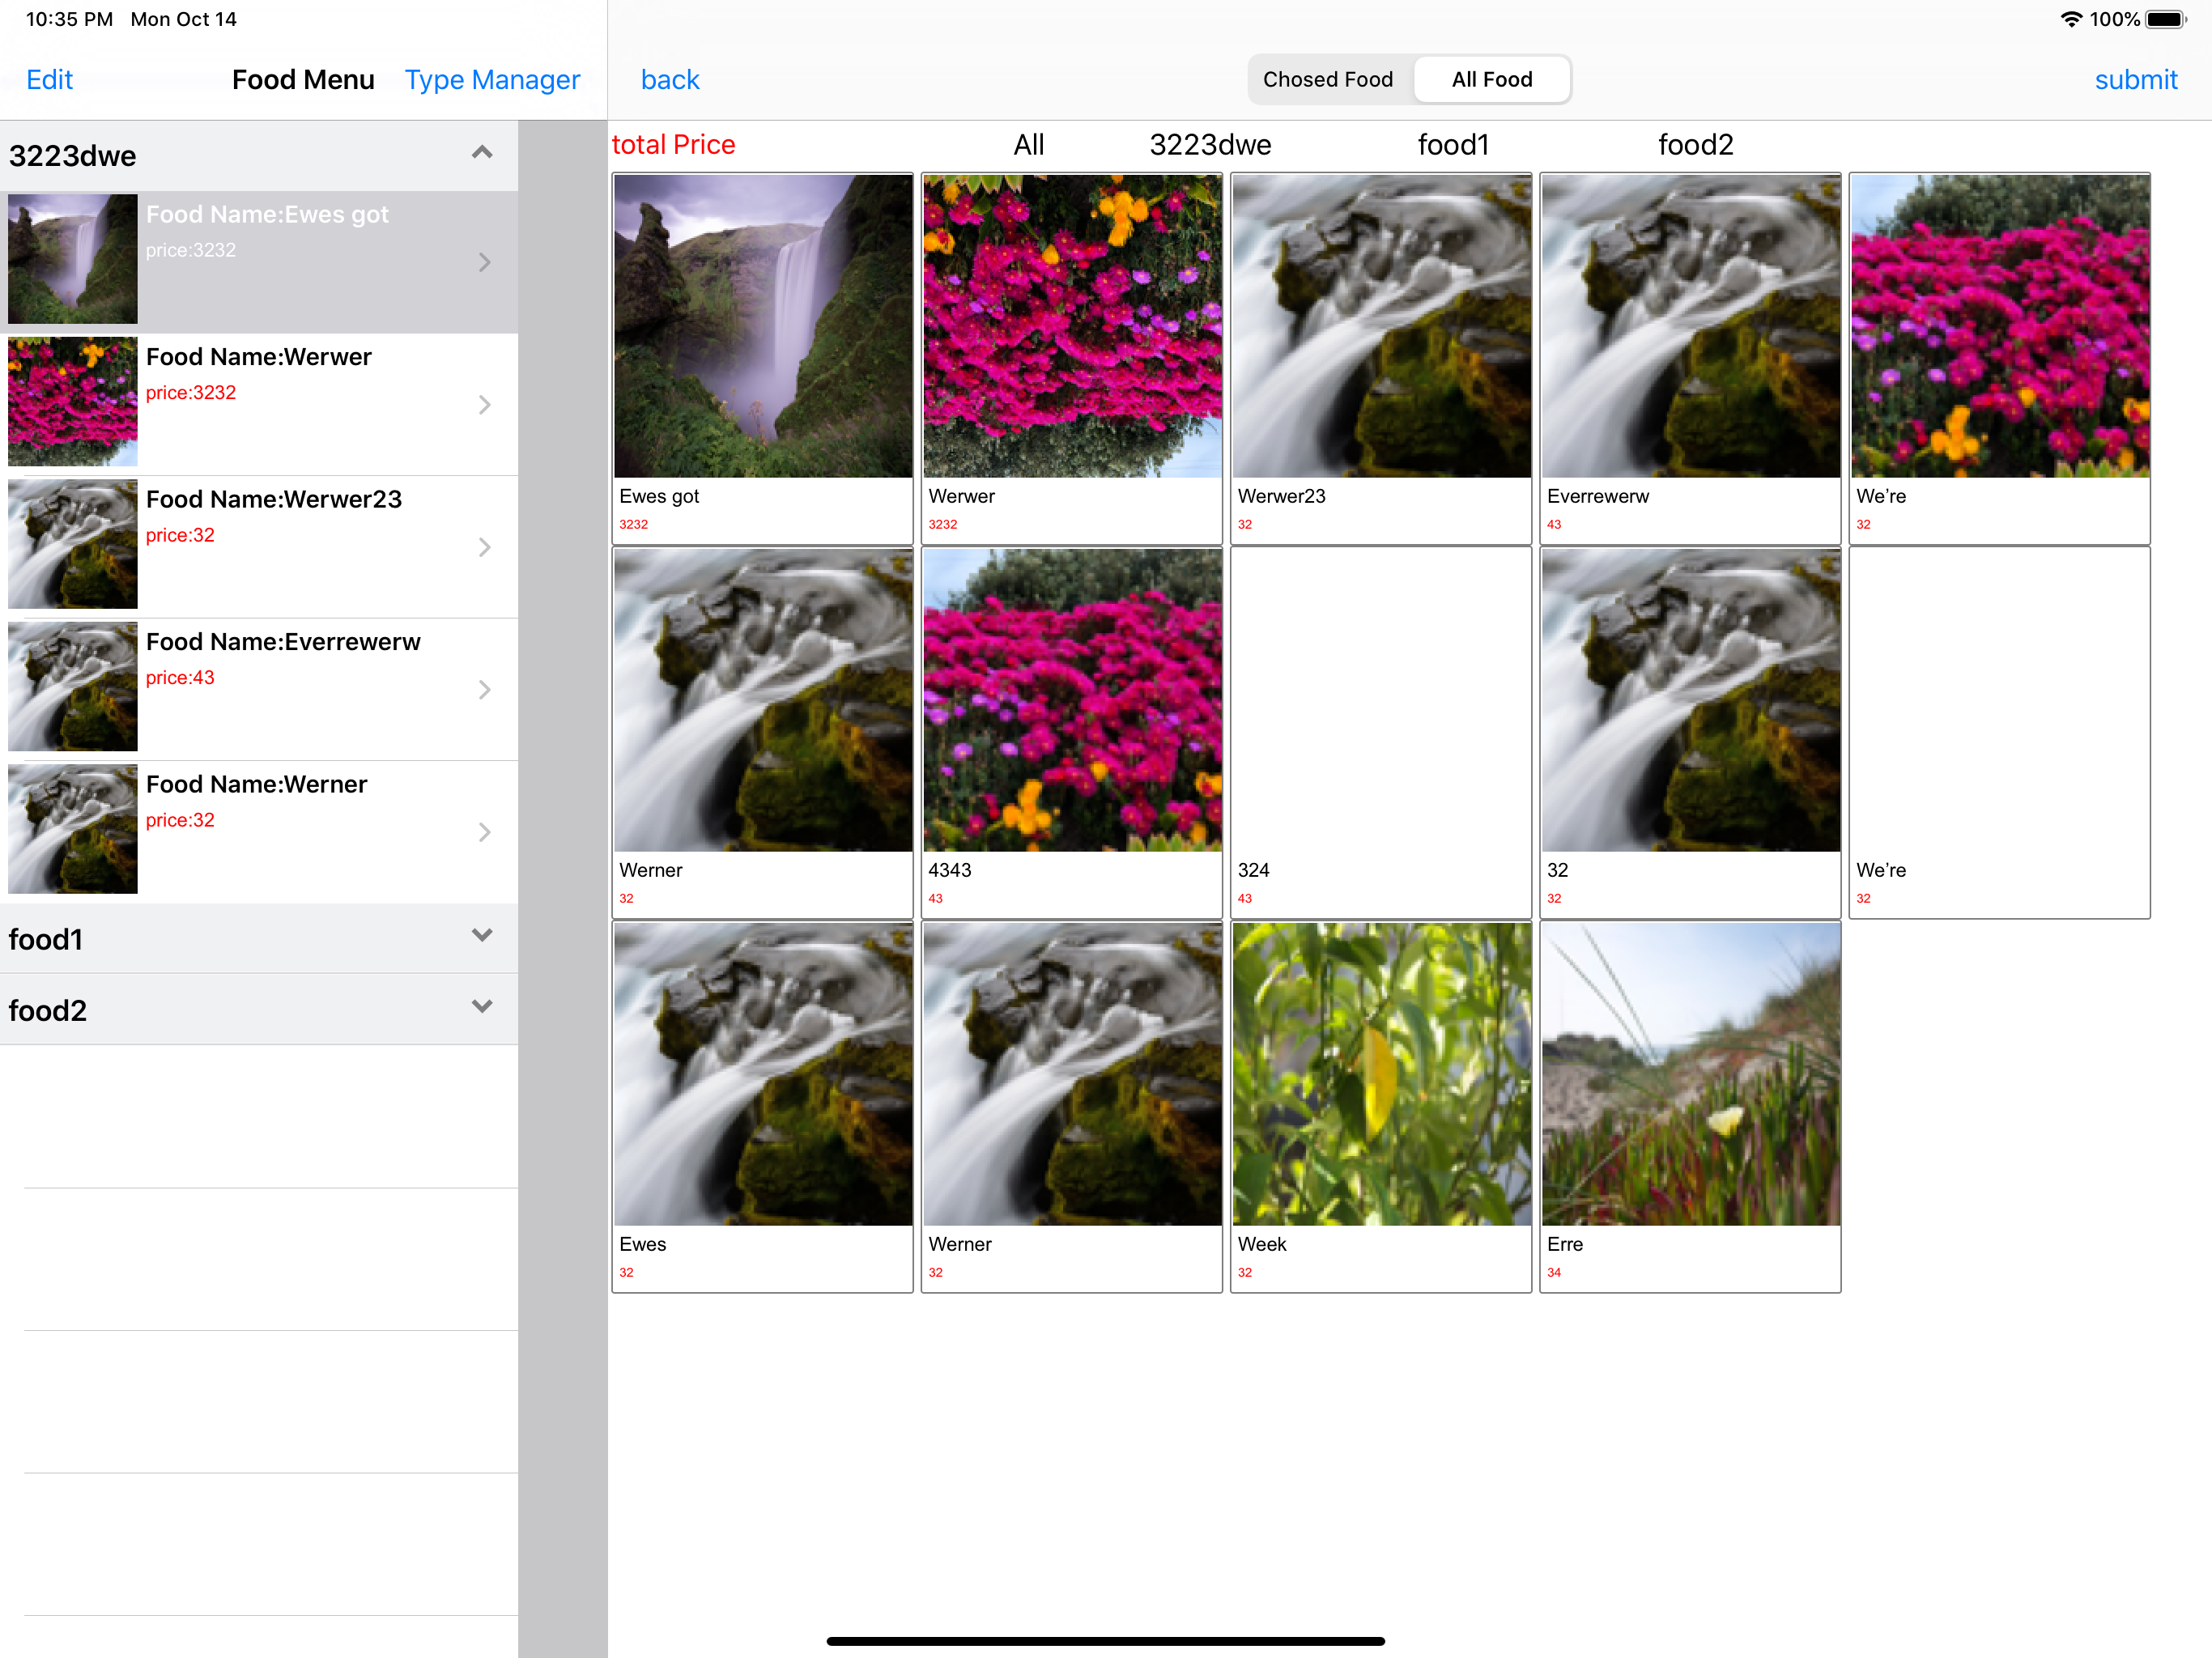Tap Edit in the Food Menu header

tap(50, 80)
